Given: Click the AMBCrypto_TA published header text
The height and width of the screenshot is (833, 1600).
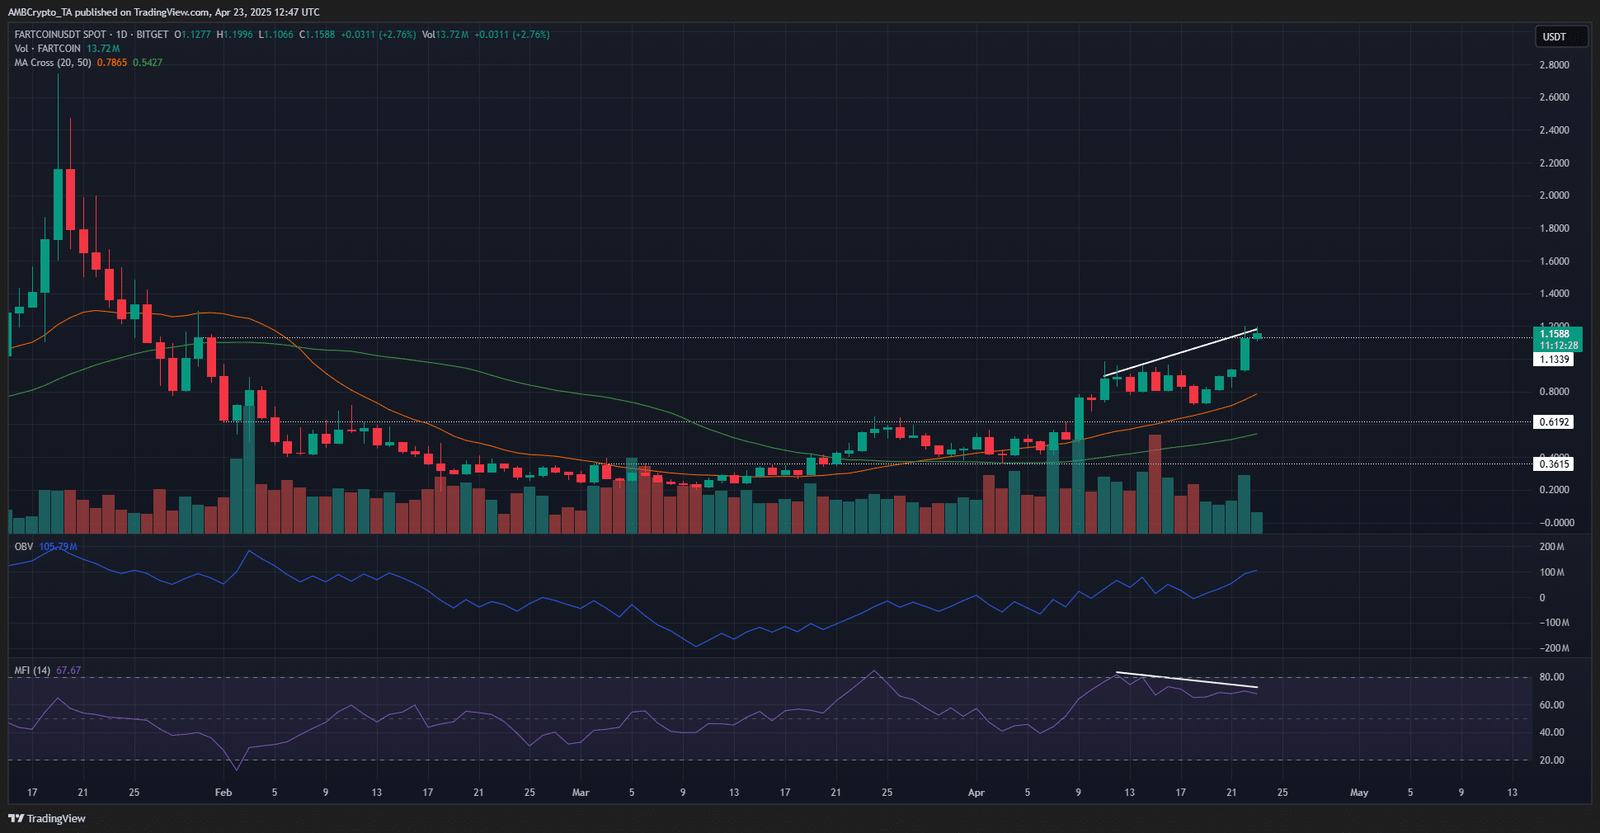Looking at the screenshot, I should coord(164,12).
